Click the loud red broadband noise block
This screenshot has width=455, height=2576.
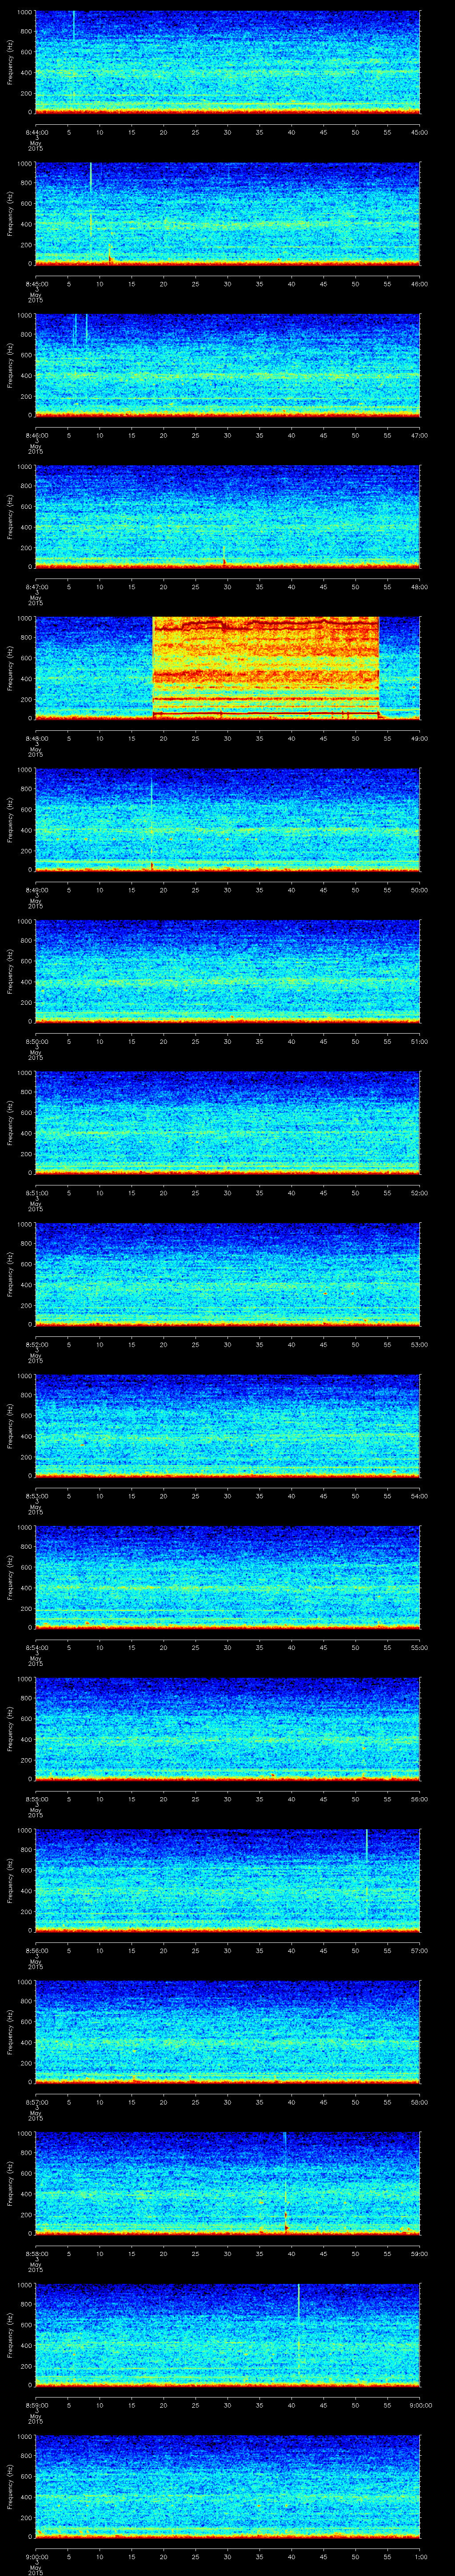[x=266, y=668]
